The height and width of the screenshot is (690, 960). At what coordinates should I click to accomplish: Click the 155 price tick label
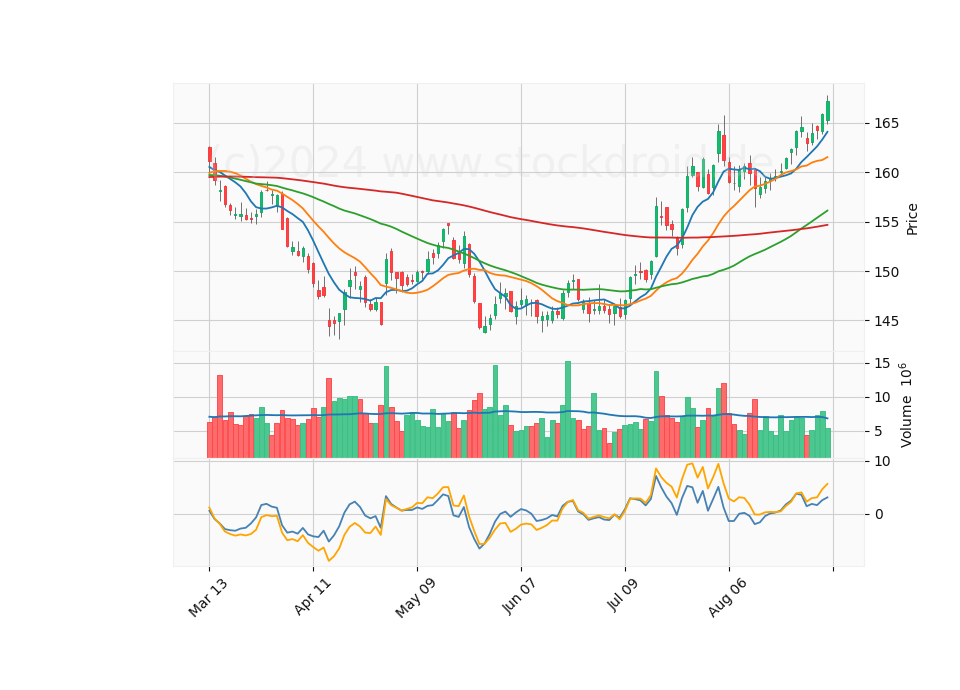tap(887, 222)
